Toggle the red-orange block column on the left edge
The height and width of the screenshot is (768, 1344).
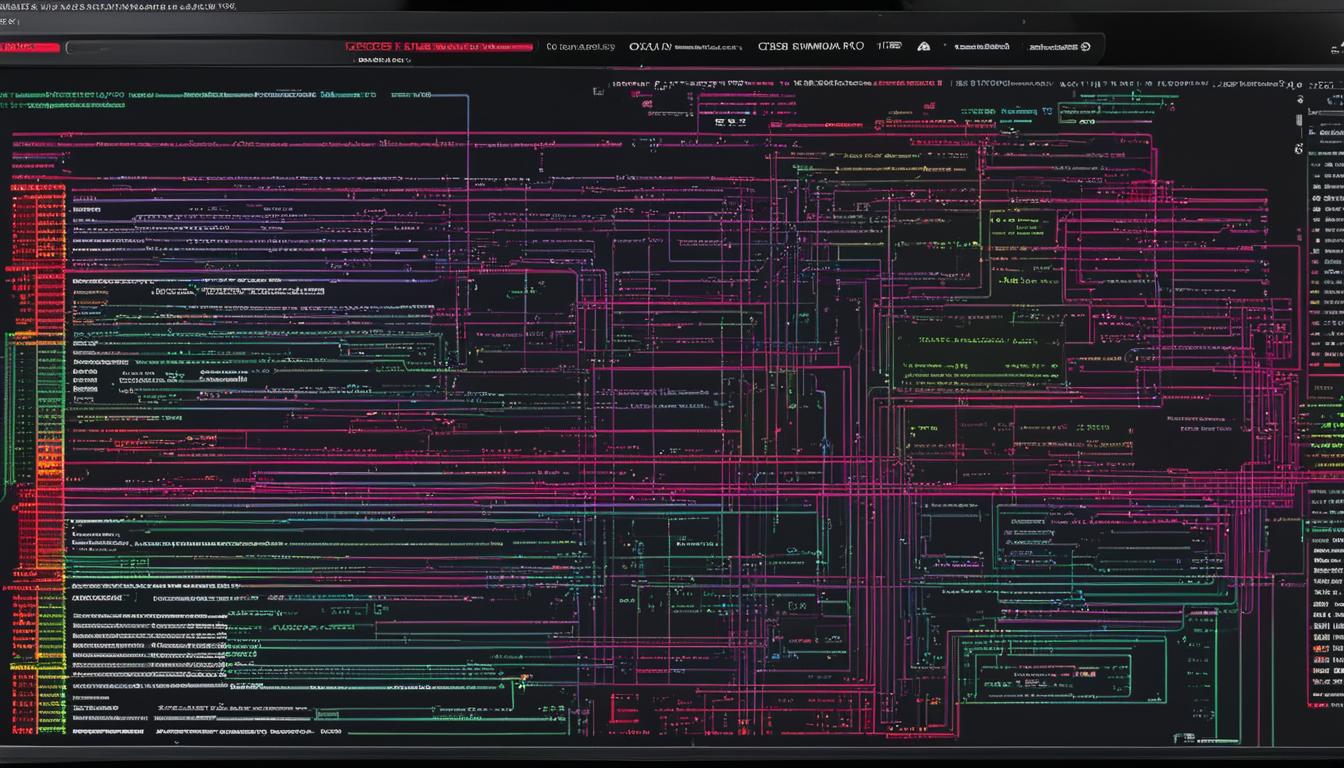point(38,260)
